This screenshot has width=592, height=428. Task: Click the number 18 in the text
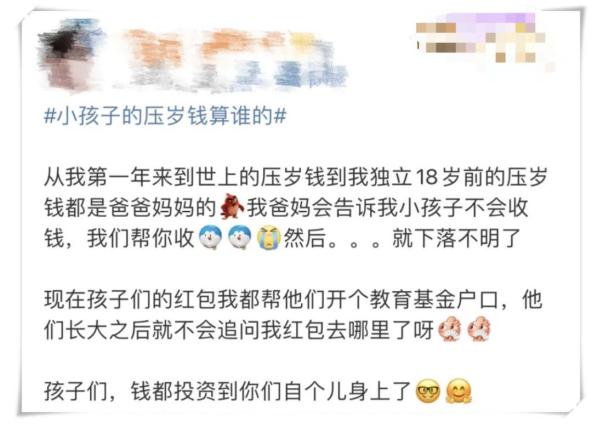coord(427,177)
